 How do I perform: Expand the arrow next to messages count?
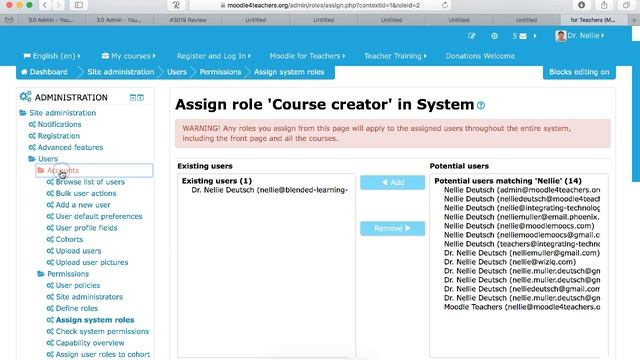pyautogui.click(x=535, y=36)
